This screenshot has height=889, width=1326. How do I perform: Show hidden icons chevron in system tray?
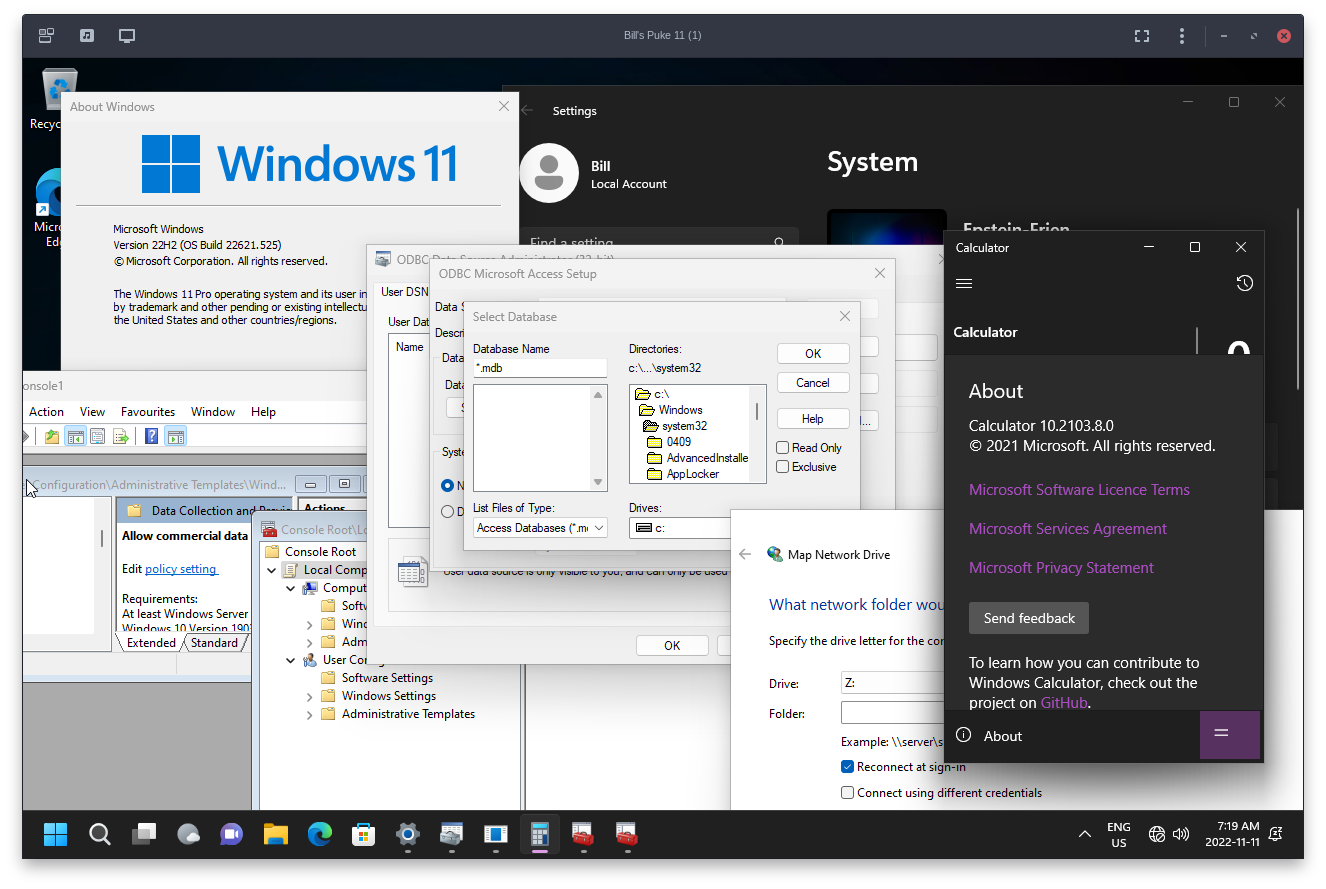[1084, 834]
